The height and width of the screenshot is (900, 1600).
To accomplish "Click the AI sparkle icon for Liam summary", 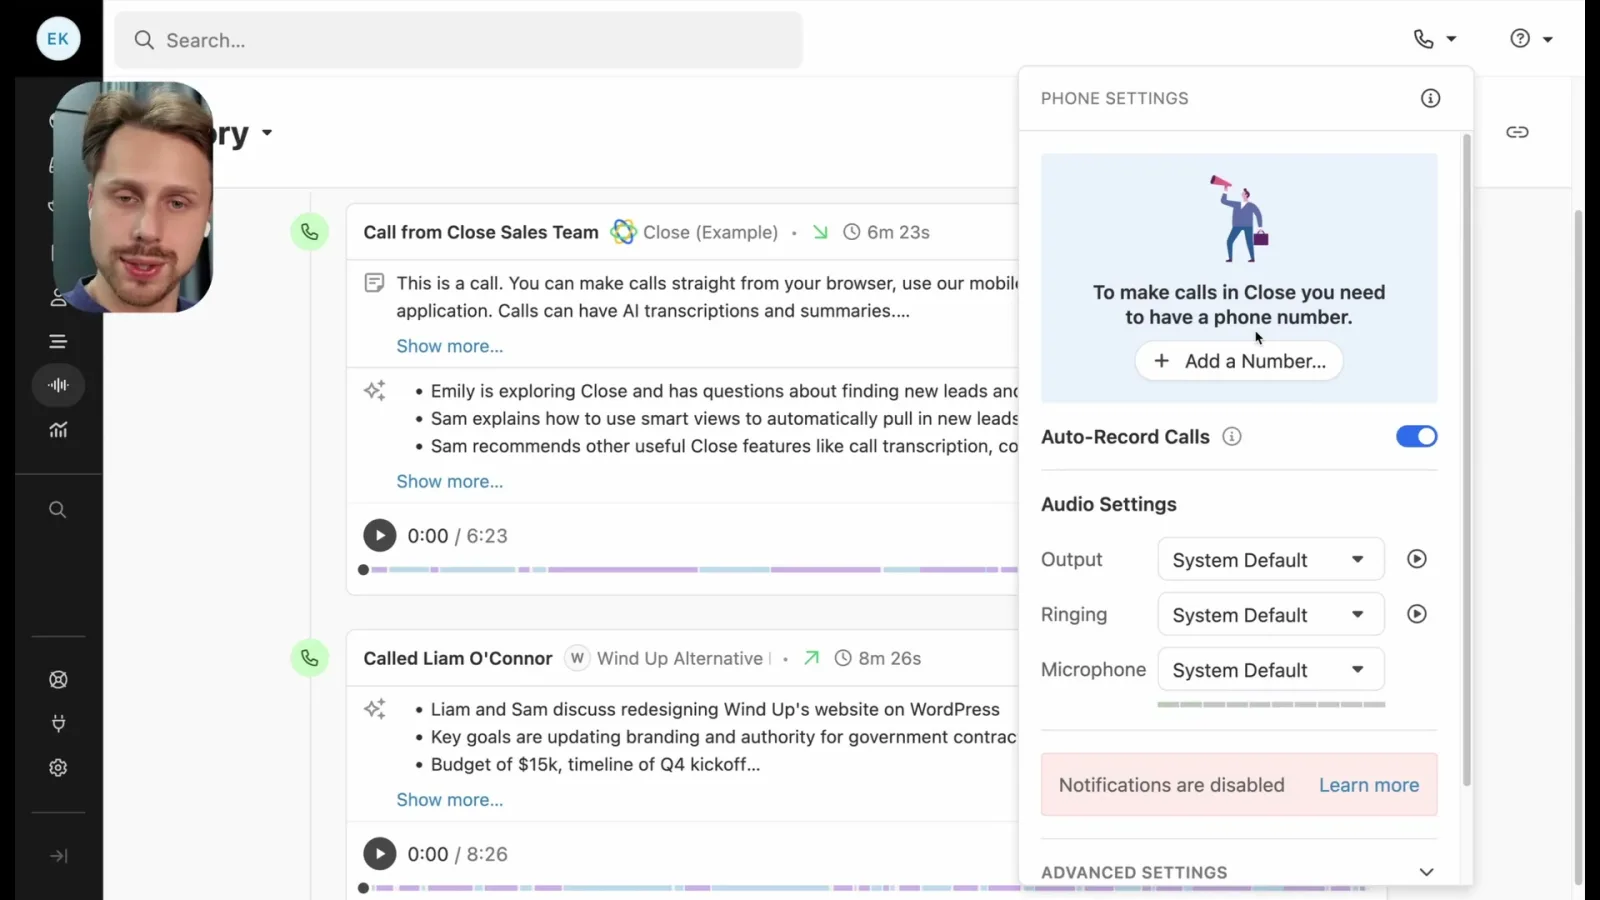I will [375, 709].
